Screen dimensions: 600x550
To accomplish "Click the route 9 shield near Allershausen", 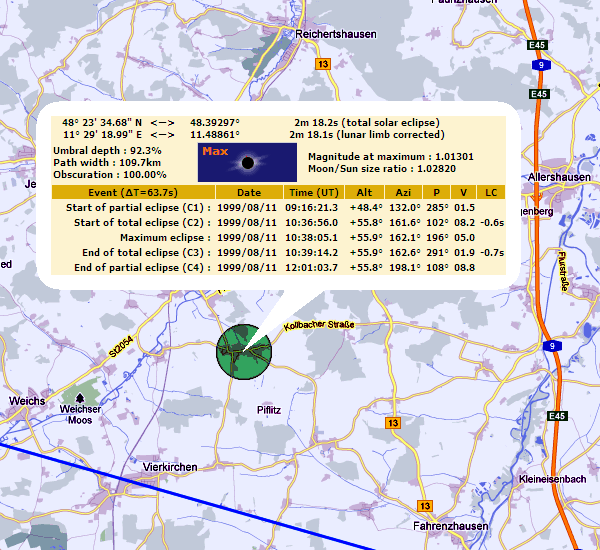I will tap(538, 67).
